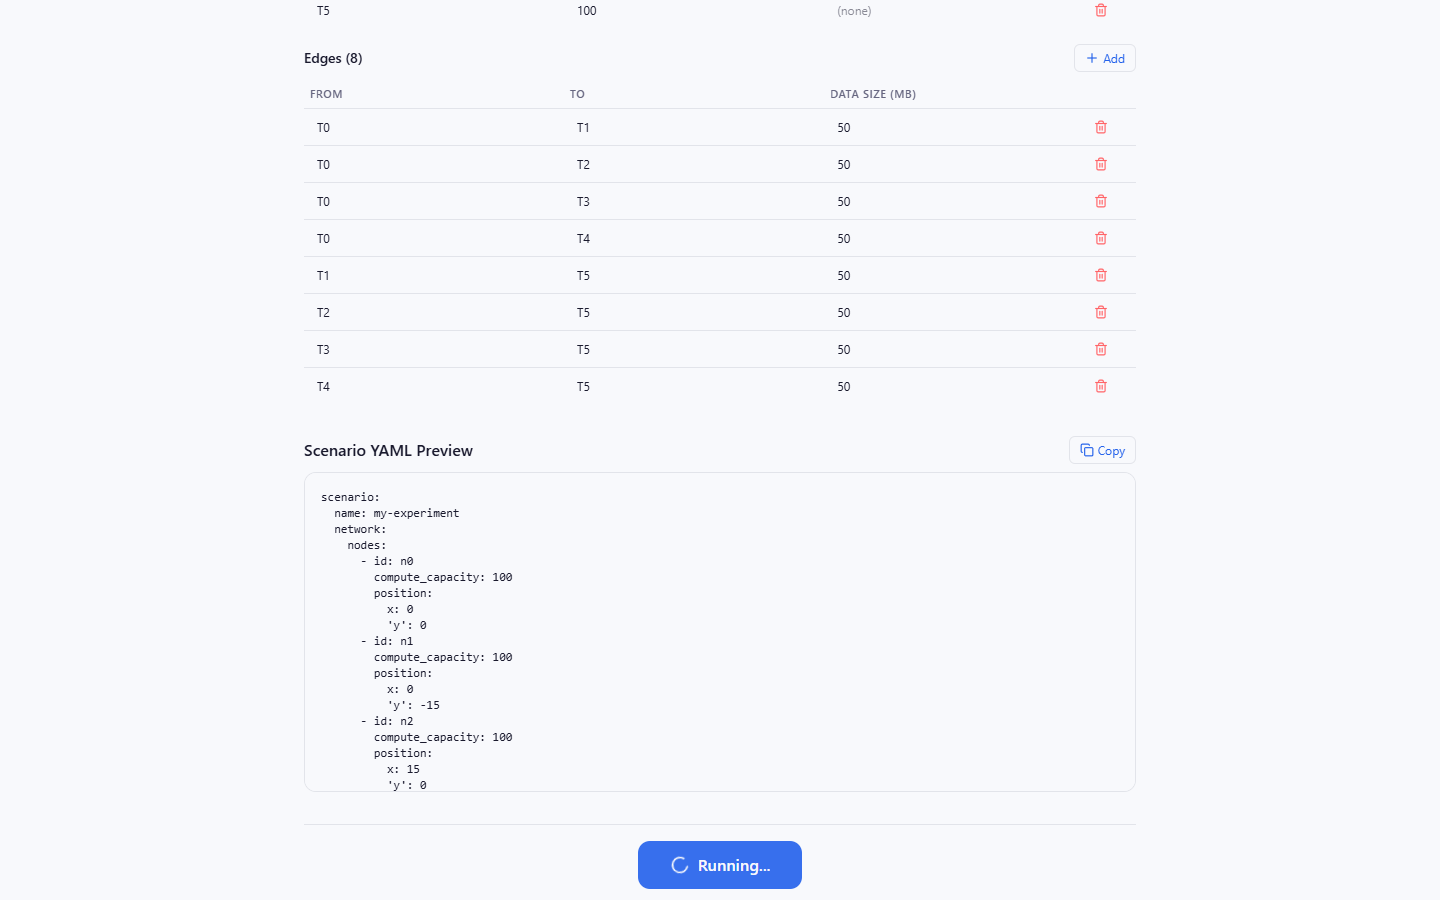Delete the T2 to T5 edge
The width and height of the screenshot is (1440, 900).
point(1100,312)
